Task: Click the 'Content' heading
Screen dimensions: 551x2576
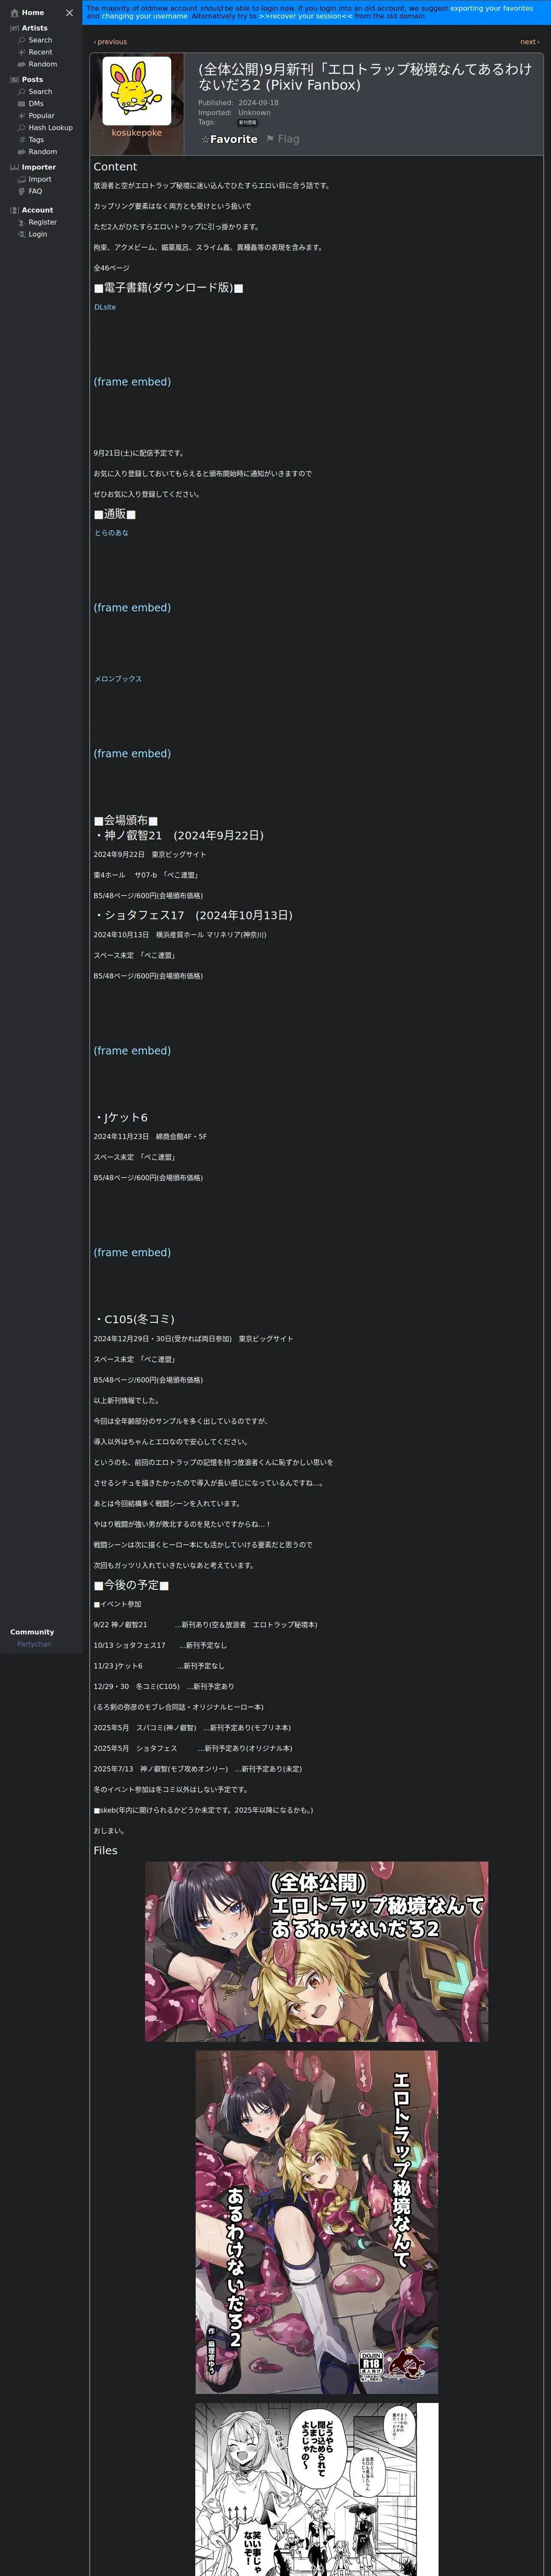Action: click(x=115, y=167)
